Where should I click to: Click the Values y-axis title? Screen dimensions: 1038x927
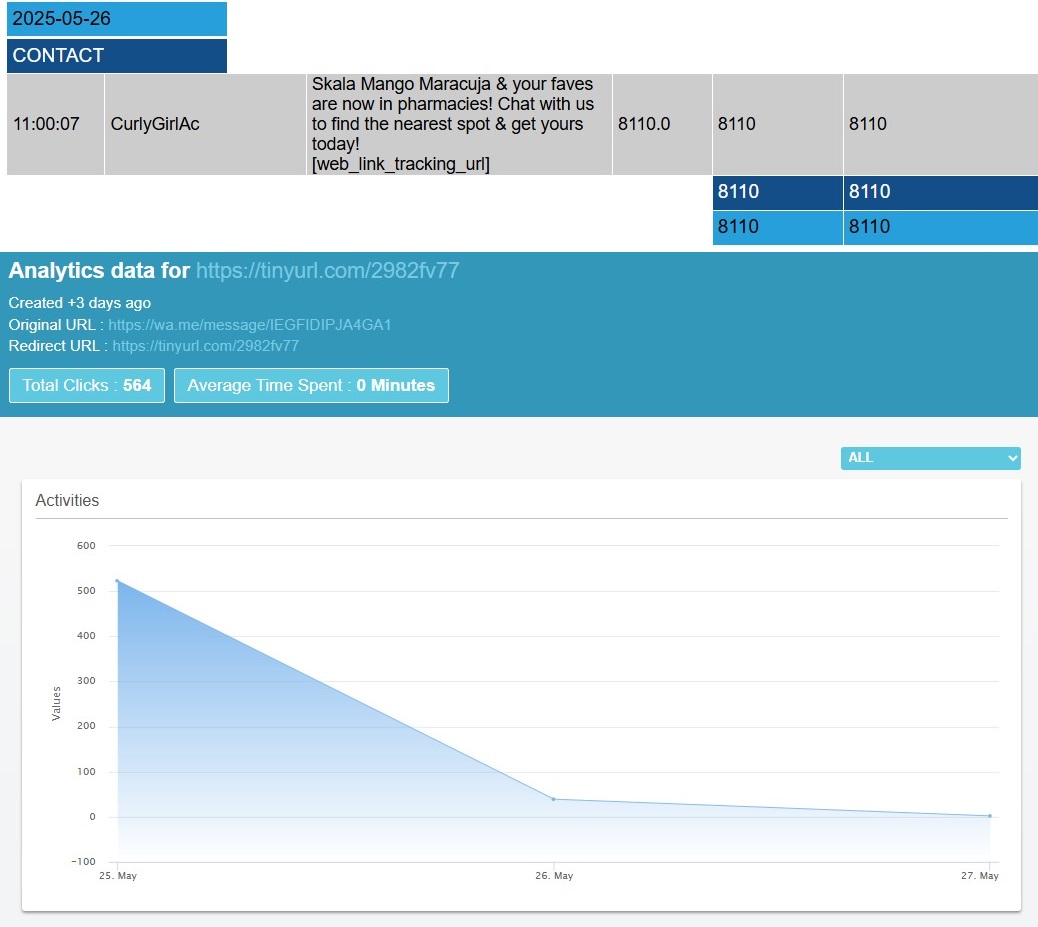(x=56, y=703)
